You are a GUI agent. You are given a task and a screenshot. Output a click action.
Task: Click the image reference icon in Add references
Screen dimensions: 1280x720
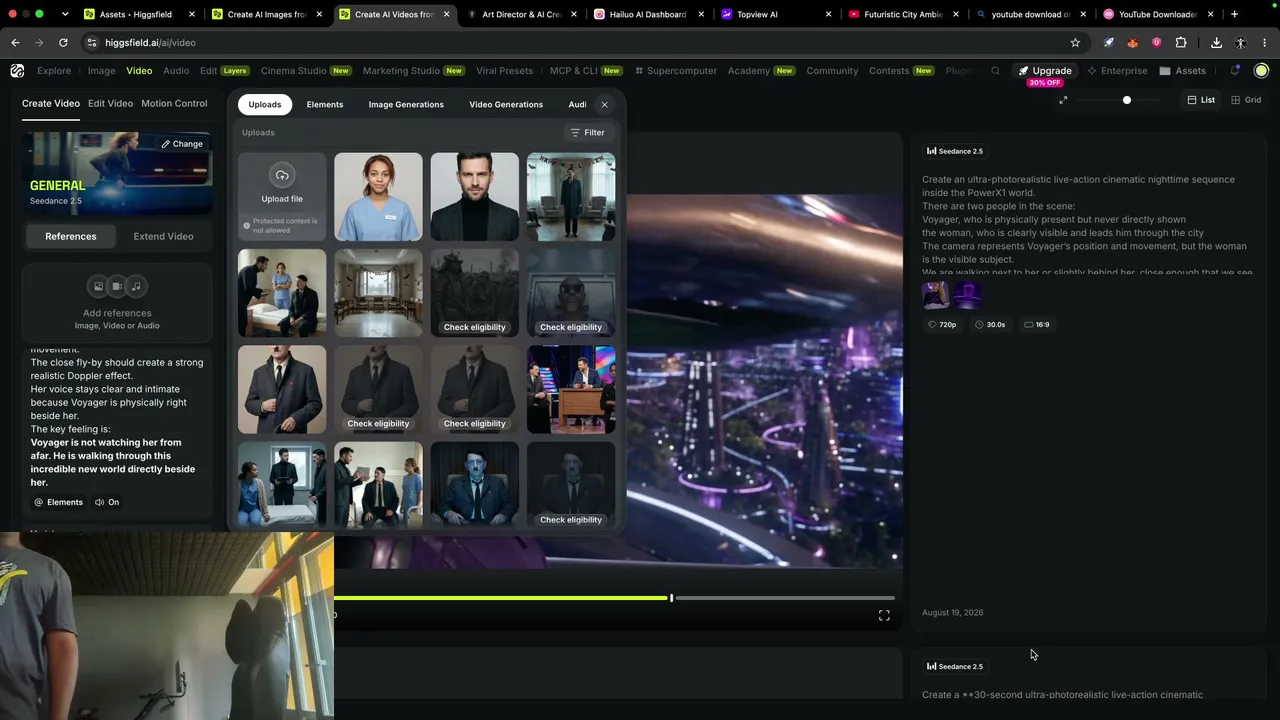[x=98, y=286]
